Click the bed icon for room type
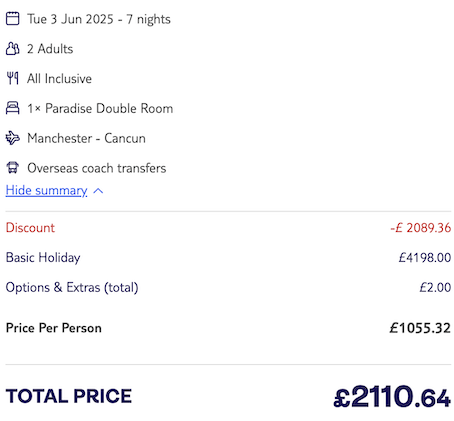 click(13, 108)
